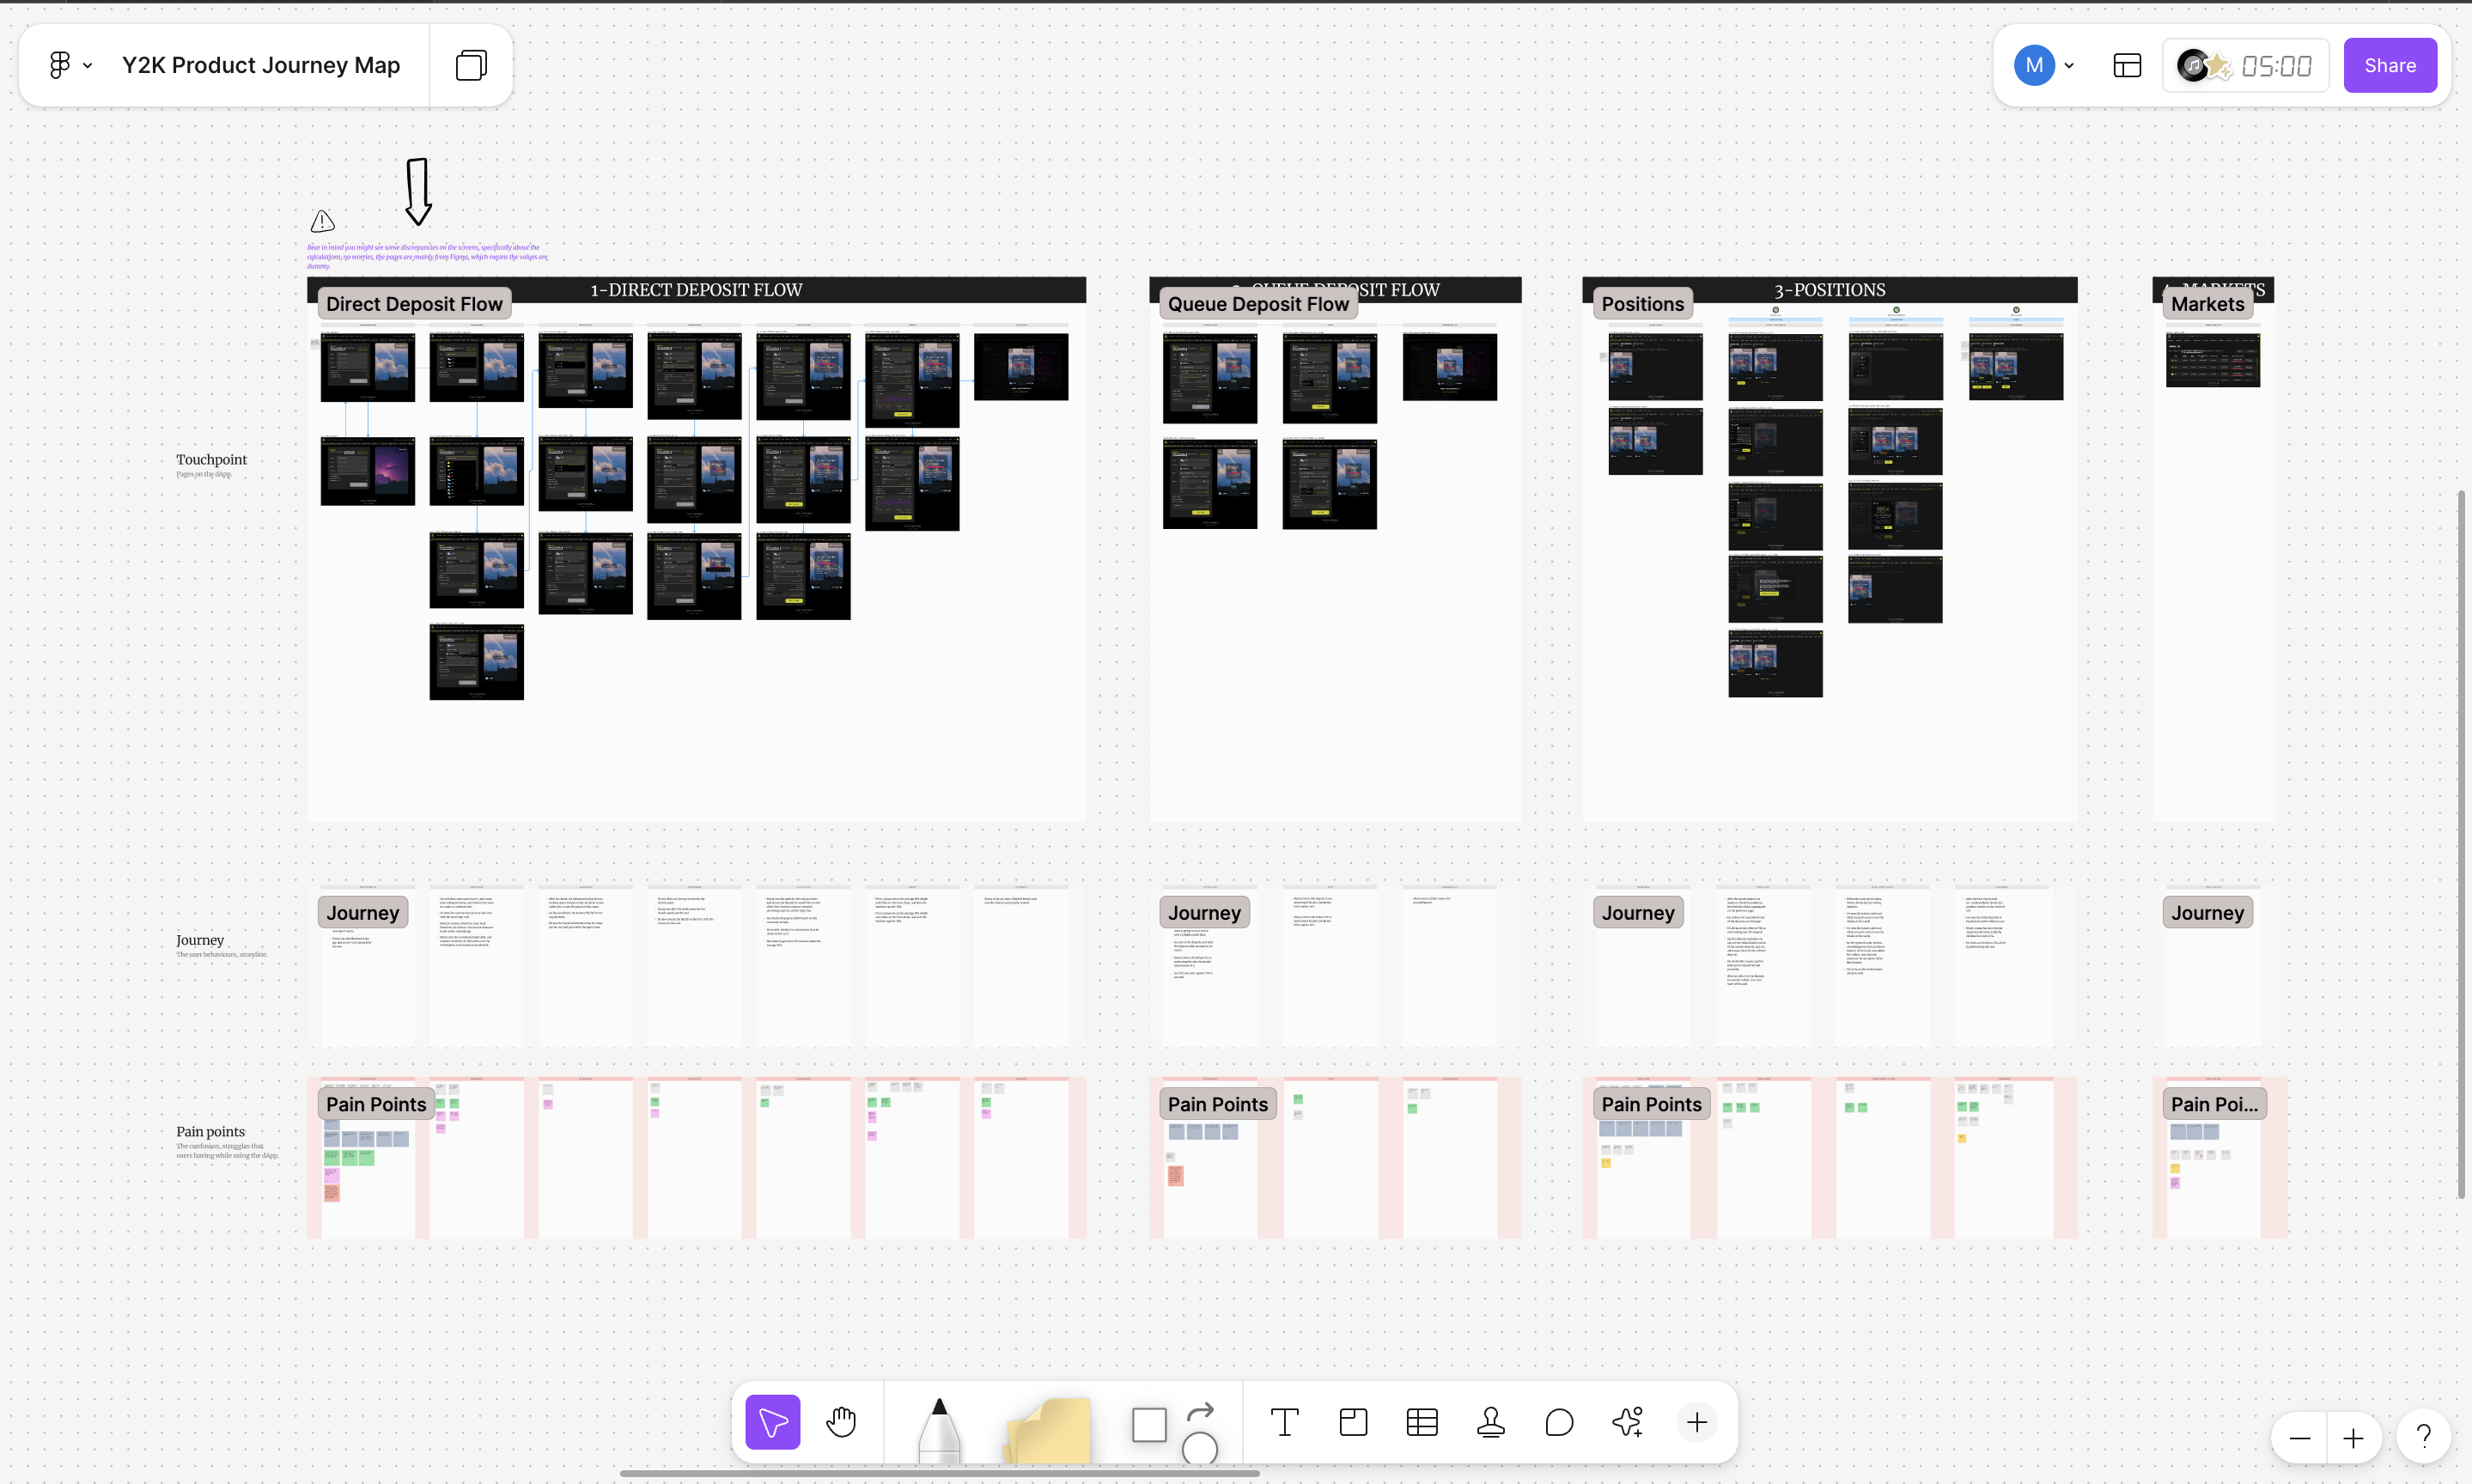
Task: Select the circle Shape tool
Action: 1200,1449
